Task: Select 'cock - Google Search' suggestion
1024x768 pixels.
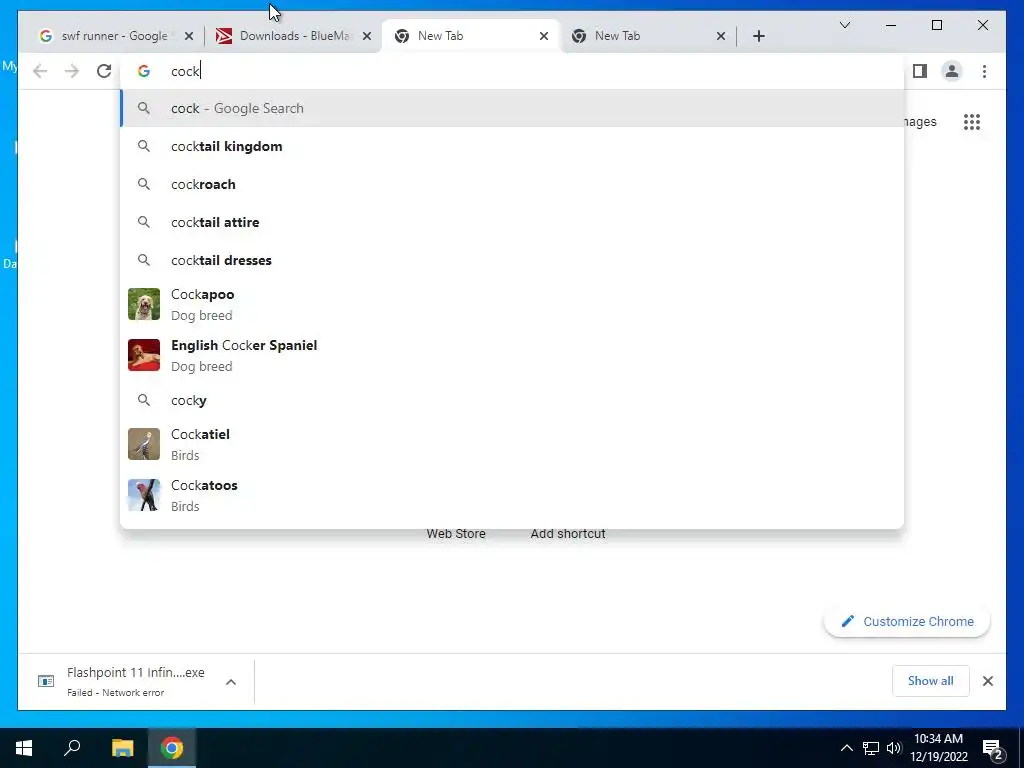Action: (512, 108)
